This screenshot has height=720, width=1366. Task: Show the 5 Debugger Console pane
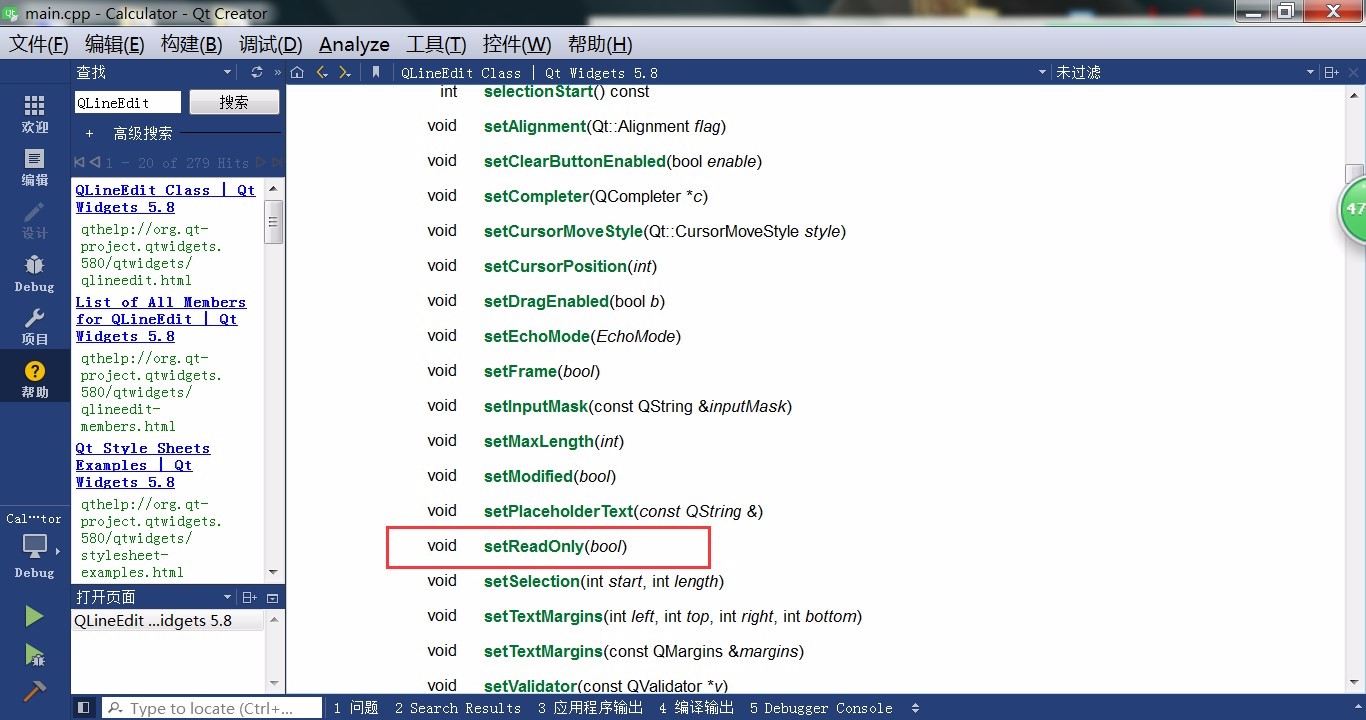coord(821,708)
